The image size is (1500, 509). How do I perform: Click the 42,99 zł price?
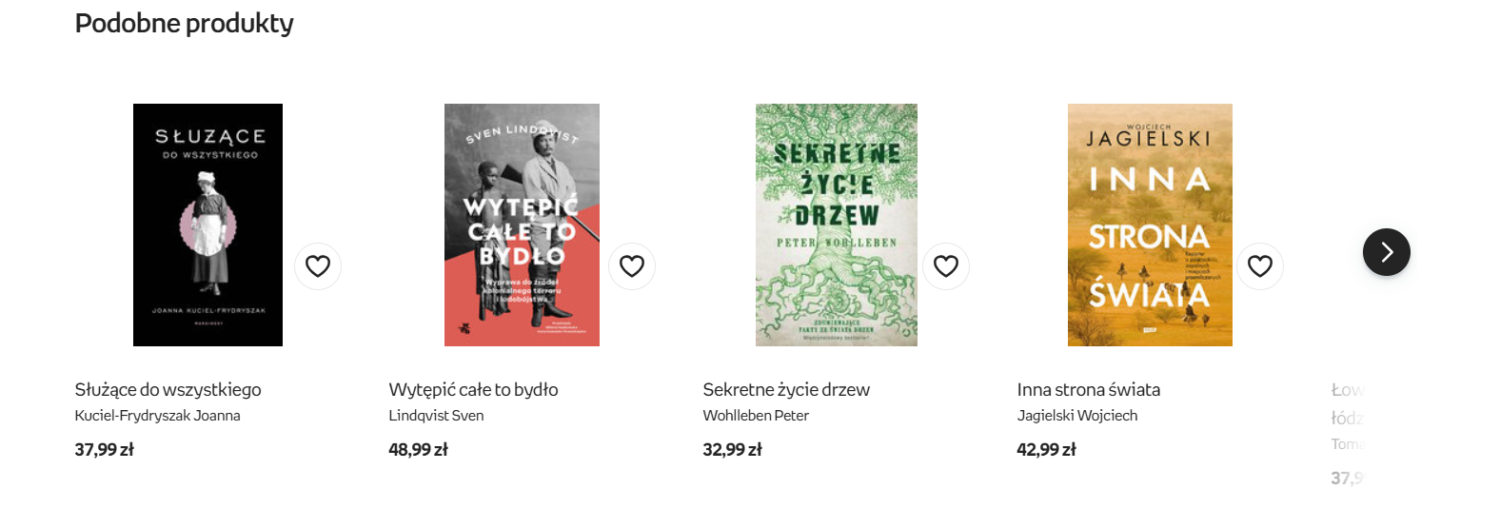click(x=1046, y=450)
